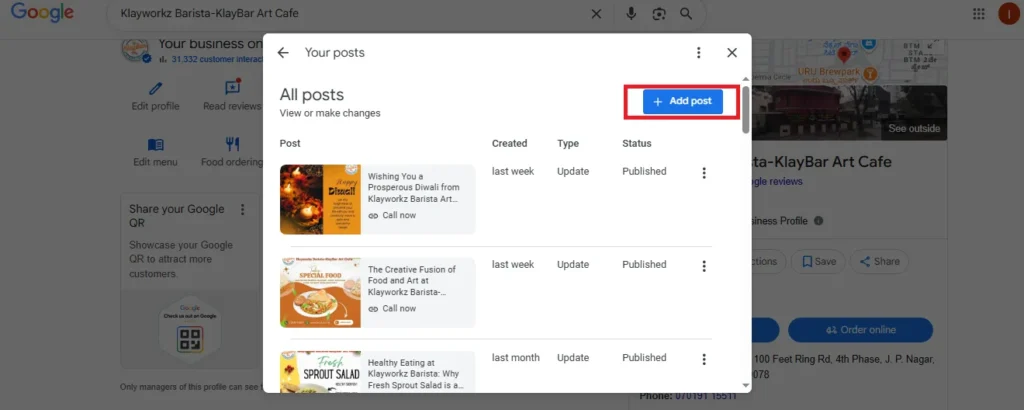Click See outside on street photo

pyautogui.click(x=914, y=129)
